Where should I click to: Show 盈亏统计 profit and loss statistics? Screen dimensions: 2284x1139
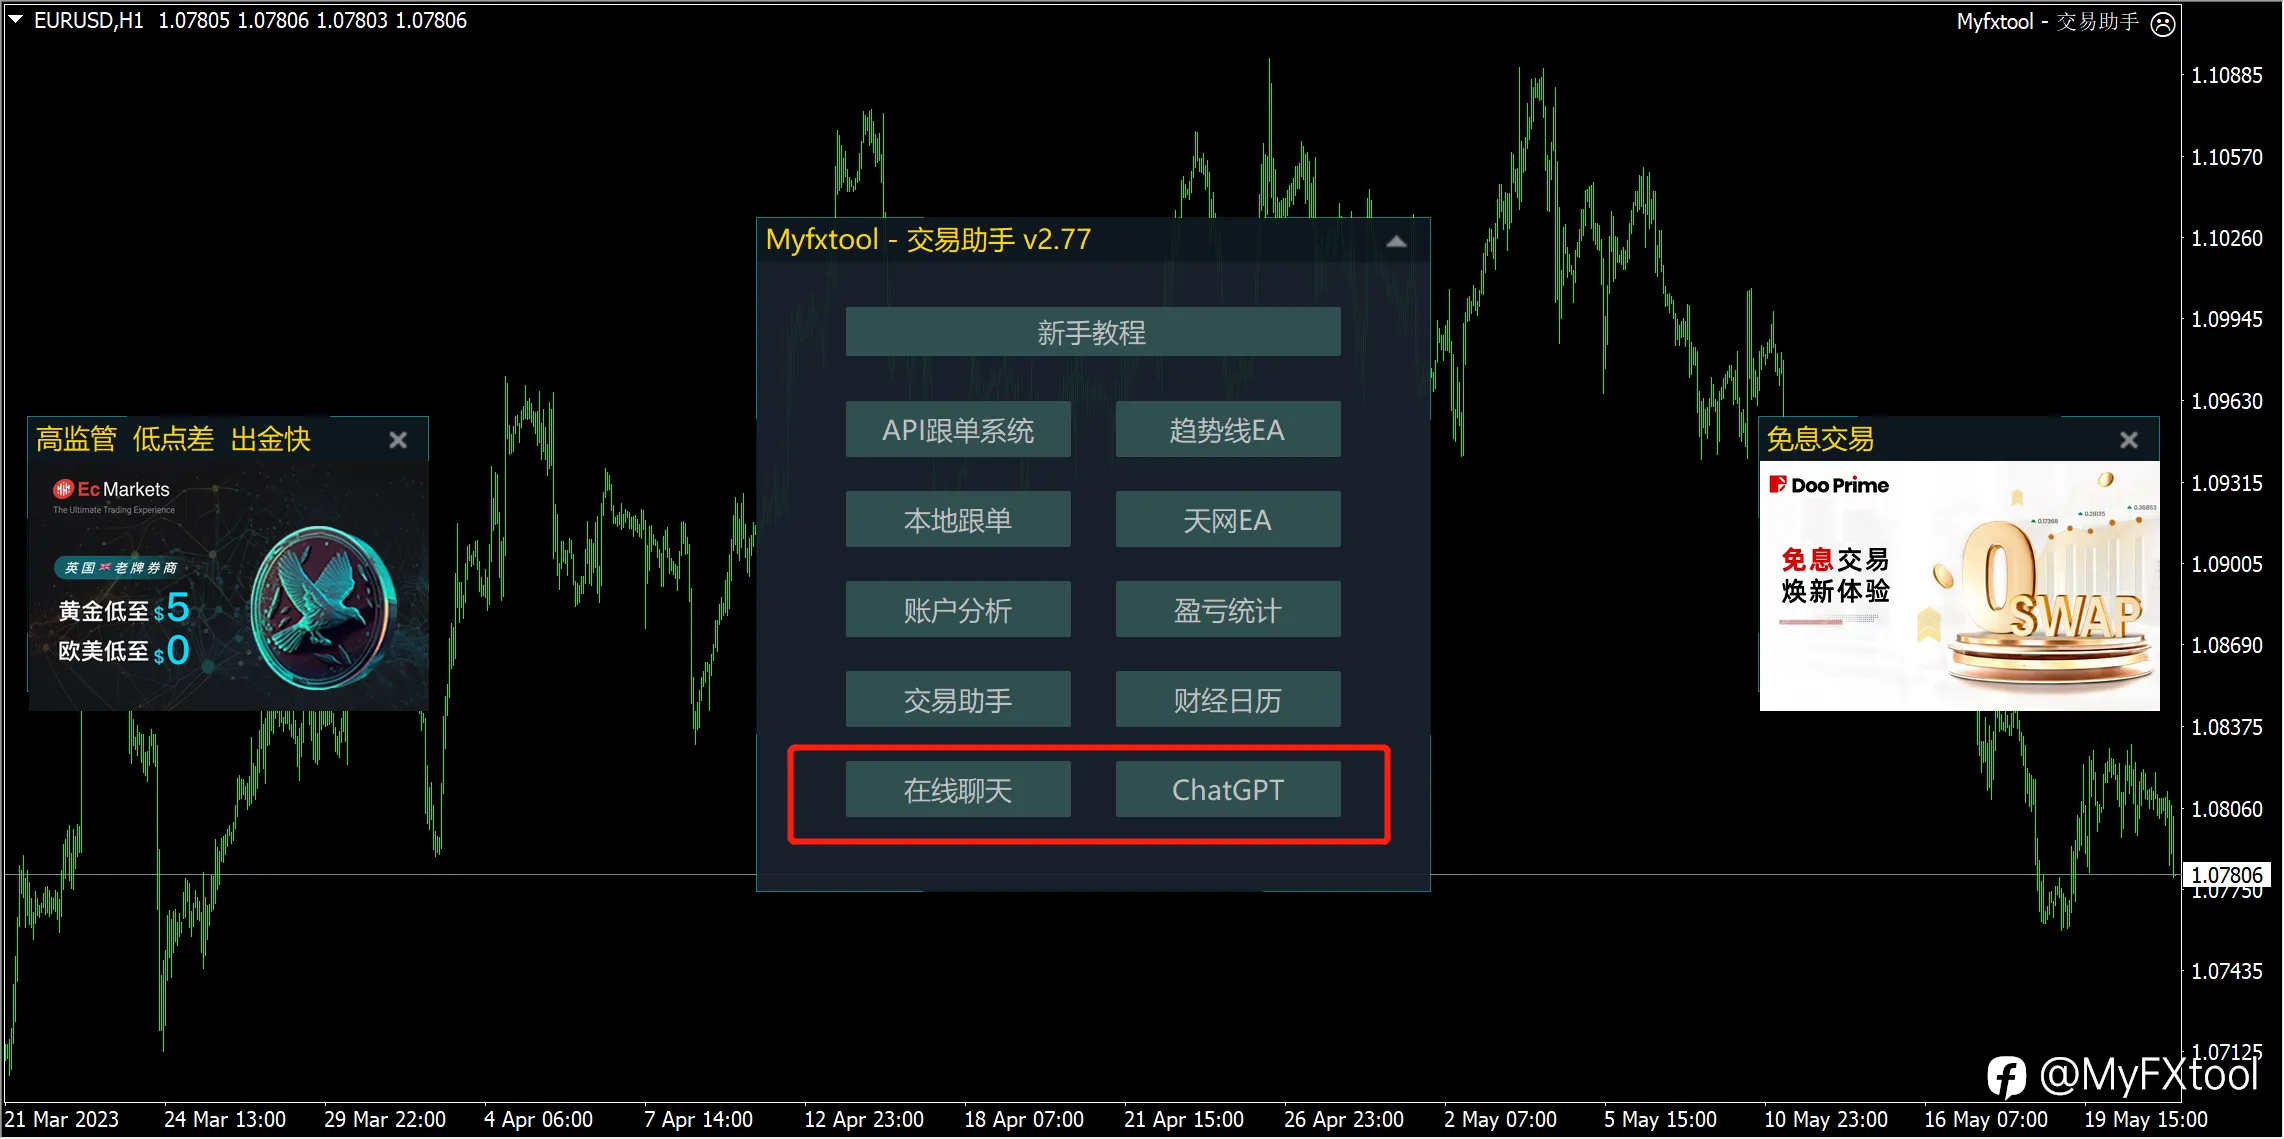pos(1227,610)
